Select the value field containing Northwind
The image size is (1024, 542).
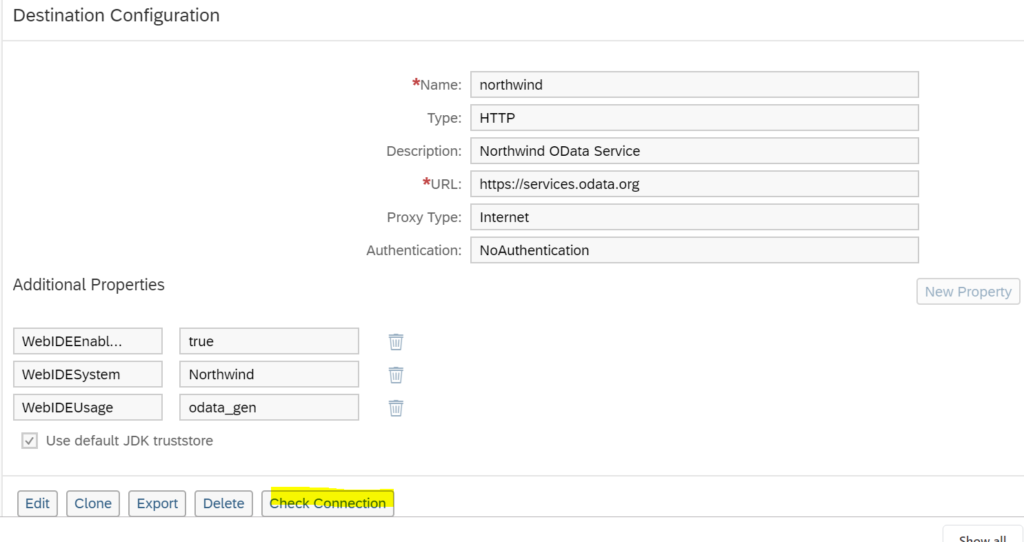[269, 375]
